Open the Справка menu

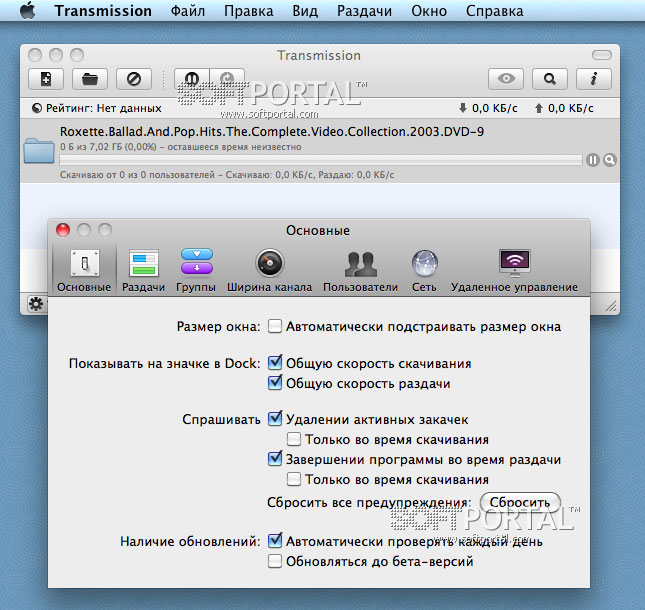494,11
